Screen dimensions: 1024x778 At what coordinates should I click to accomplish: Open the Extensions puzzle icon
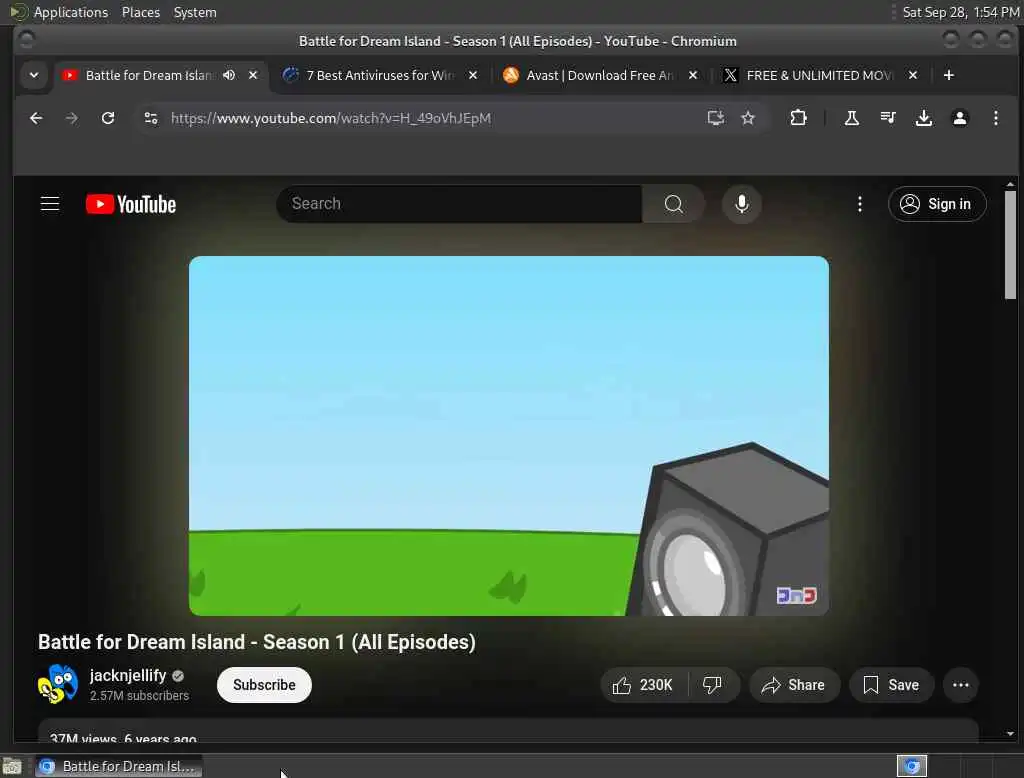point(798,118)
